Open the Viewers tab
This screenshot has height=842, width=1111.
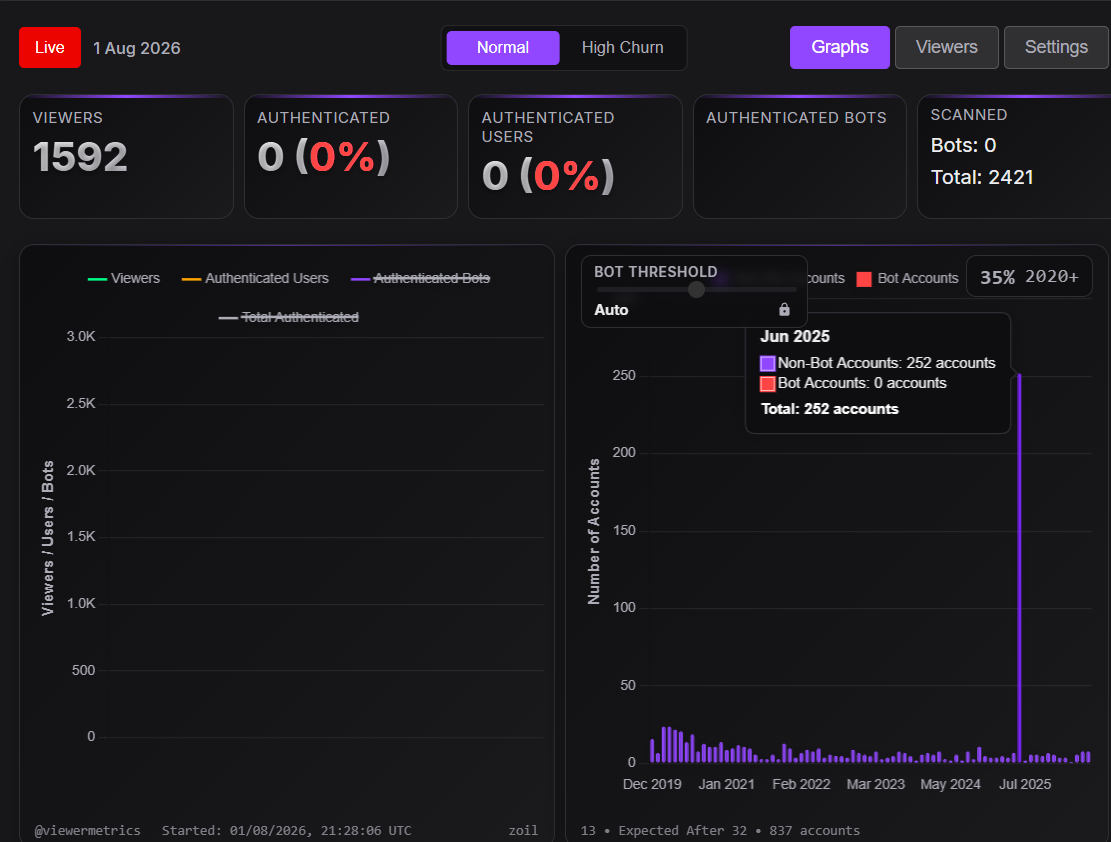point(947,47)
